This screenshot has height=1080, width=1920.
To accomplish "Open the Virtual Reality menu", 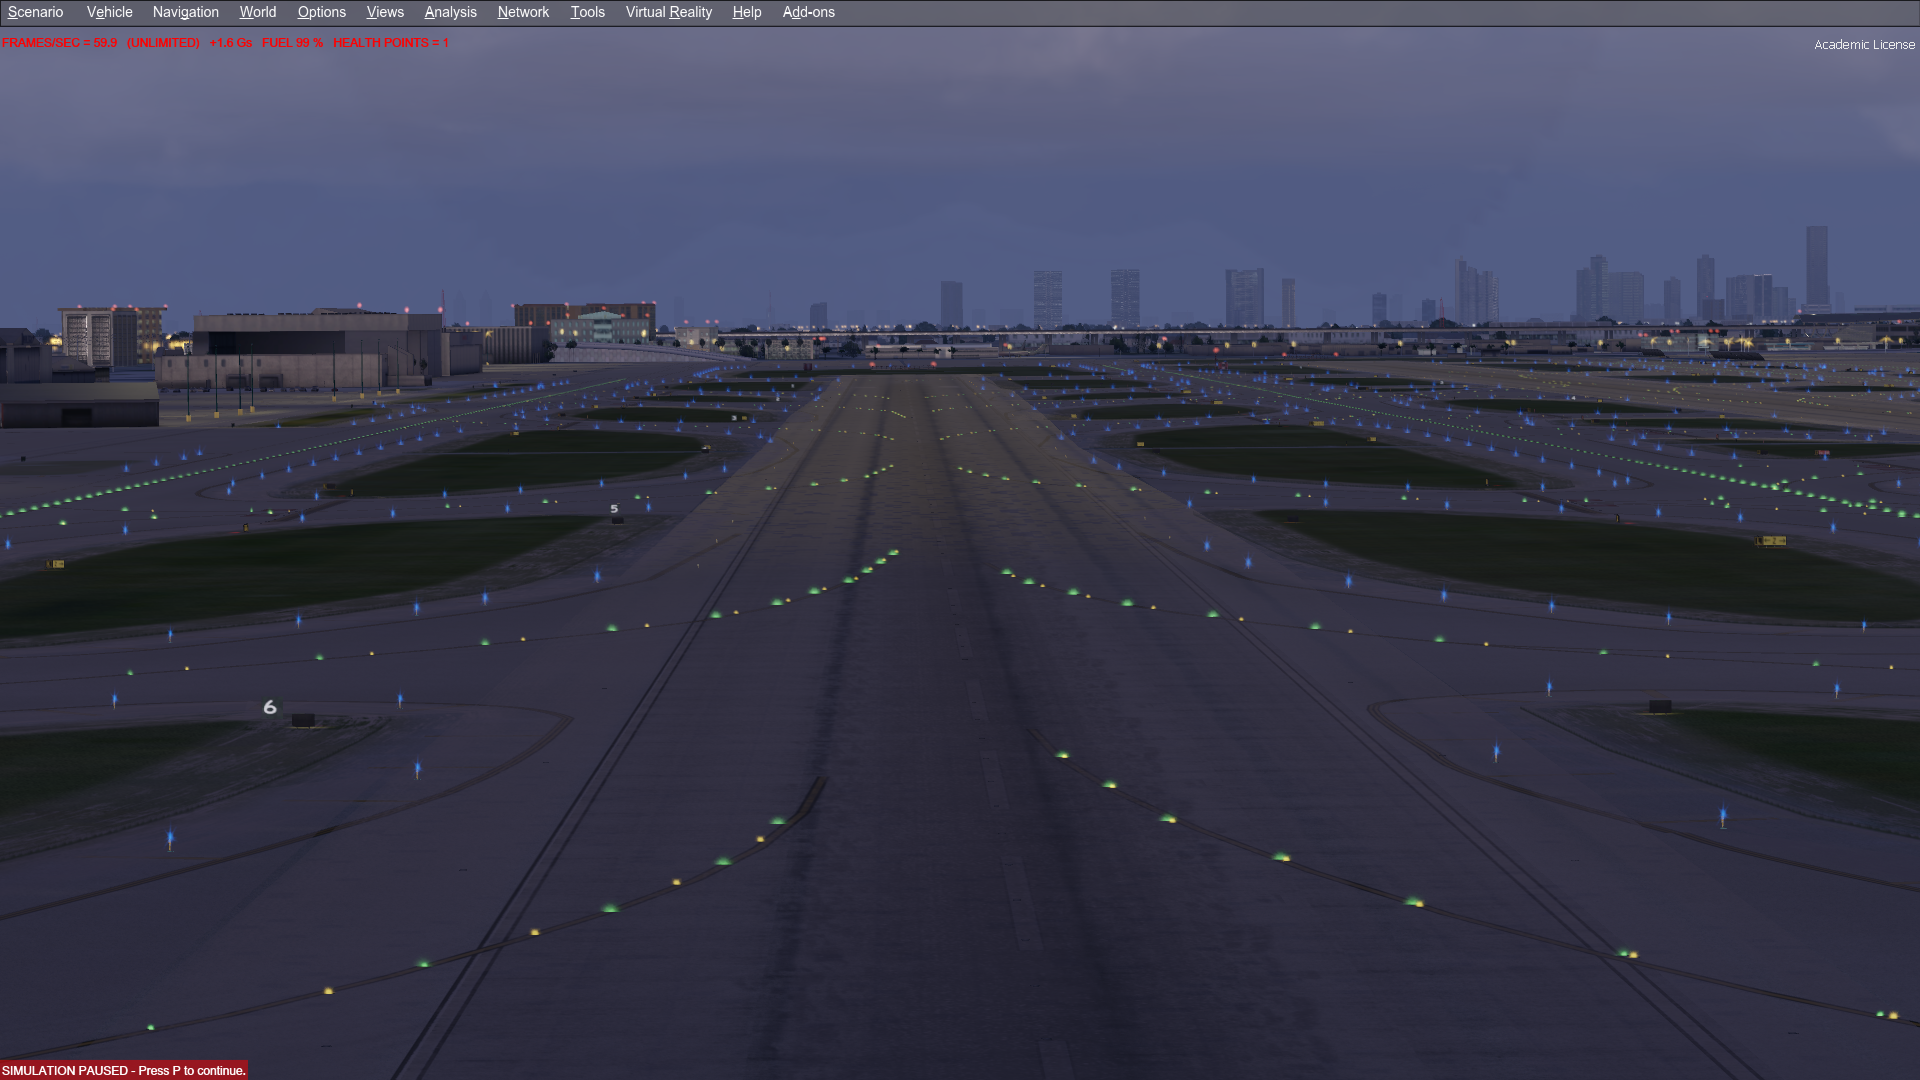I will point(668,12).
